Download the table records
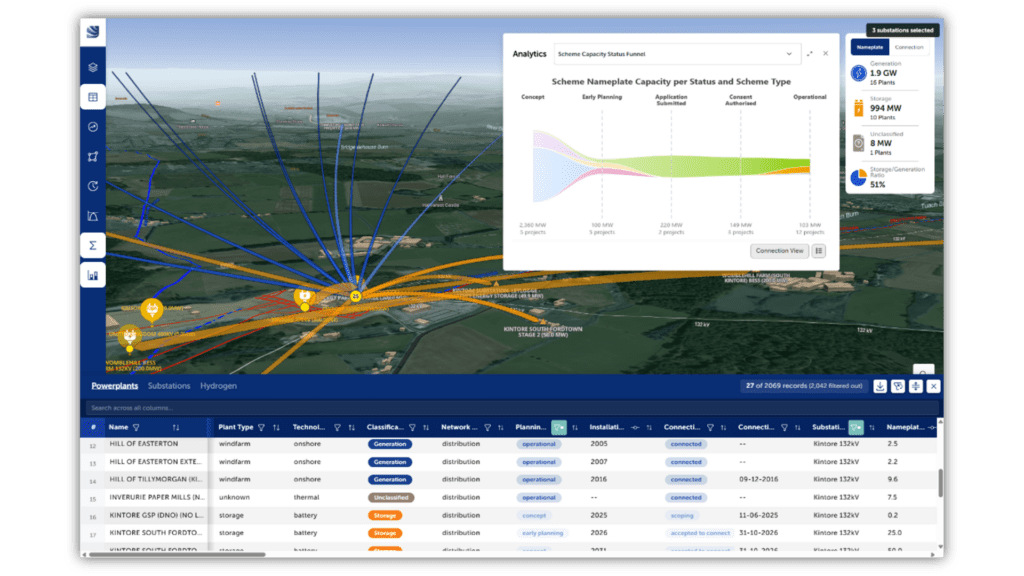This screenshot has width=1024, height=576. coord(880,386)
